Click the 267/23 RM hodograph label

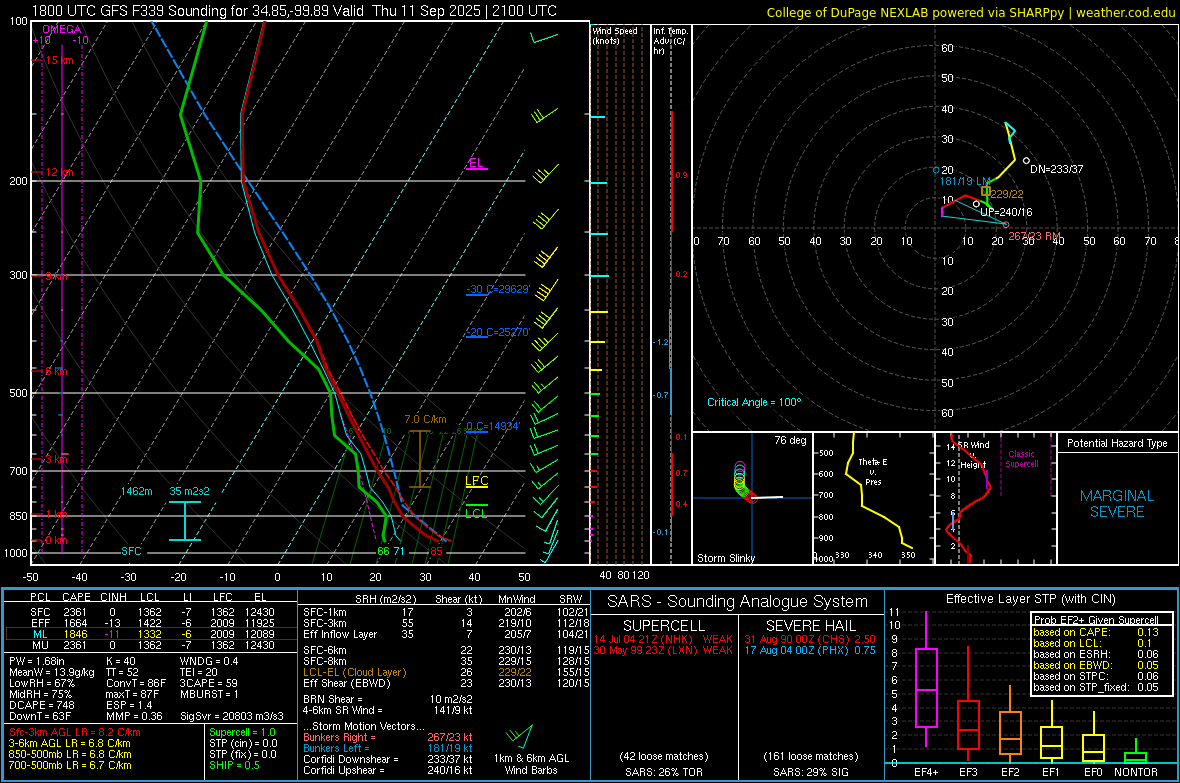coord(1035,236)
